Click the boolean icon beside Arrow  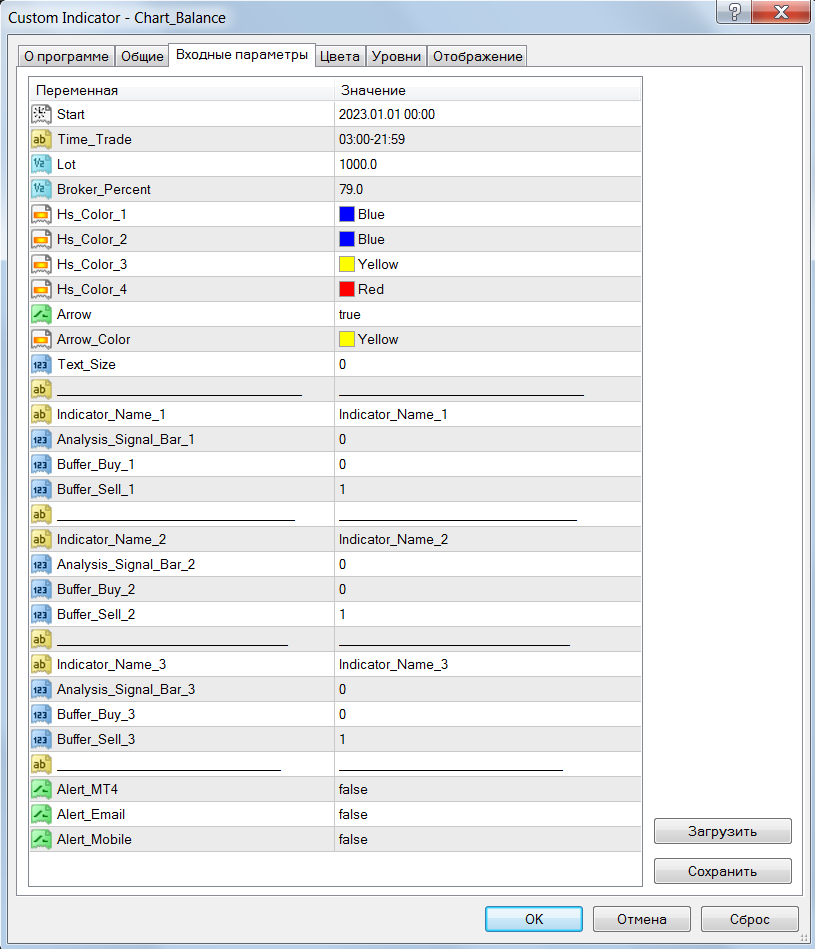click(41, 314)
